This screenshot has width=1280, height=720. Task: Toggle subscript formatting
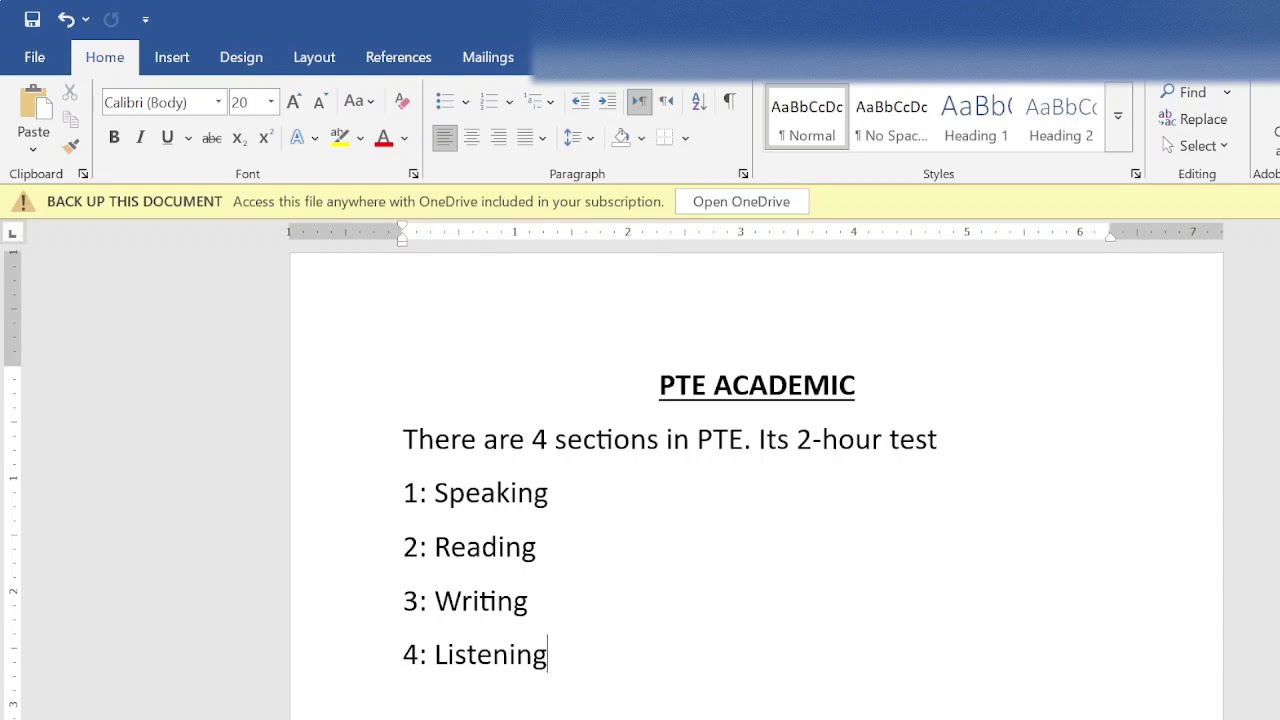[239, 138]
